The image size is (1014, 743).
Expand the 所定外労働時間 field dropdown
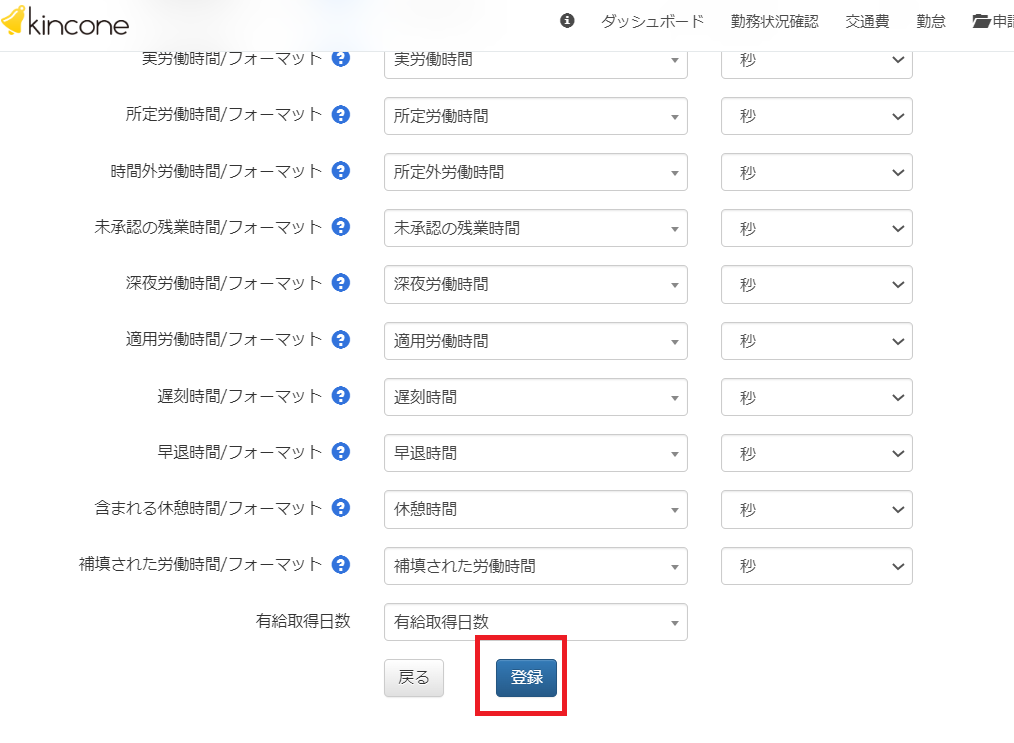tap(535, 172)
